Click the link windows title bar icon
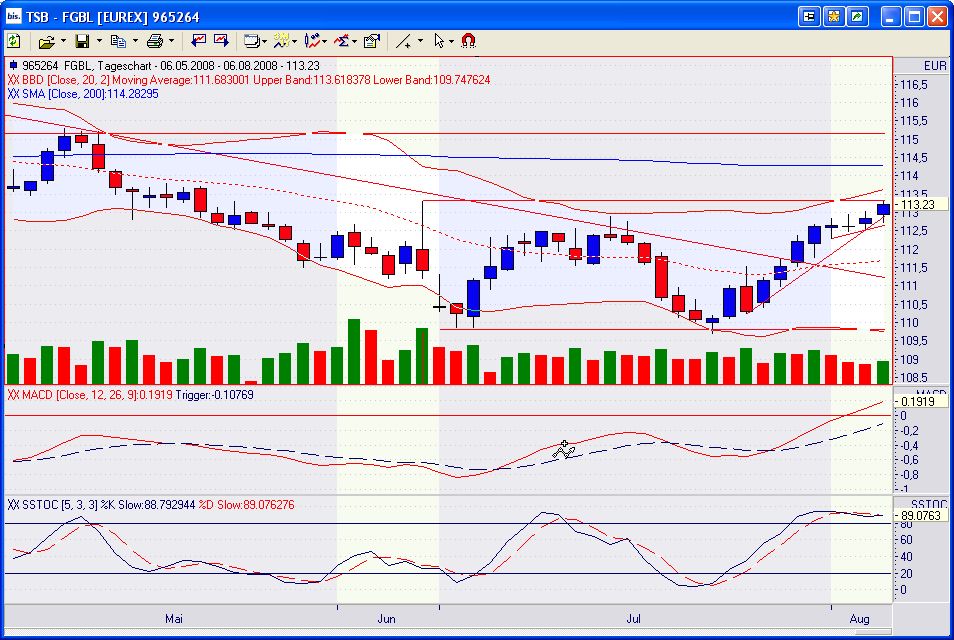The image size is (954, 640). click(809, 16)
